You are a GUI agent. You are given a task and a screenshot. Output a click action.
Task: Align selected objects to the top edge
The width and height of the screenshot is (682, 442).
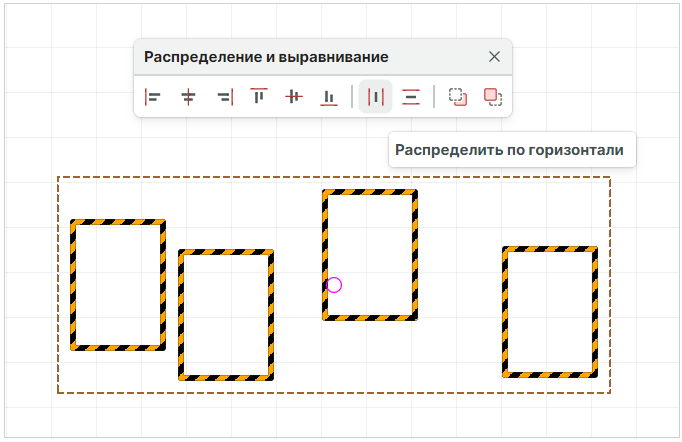[259, 97]
